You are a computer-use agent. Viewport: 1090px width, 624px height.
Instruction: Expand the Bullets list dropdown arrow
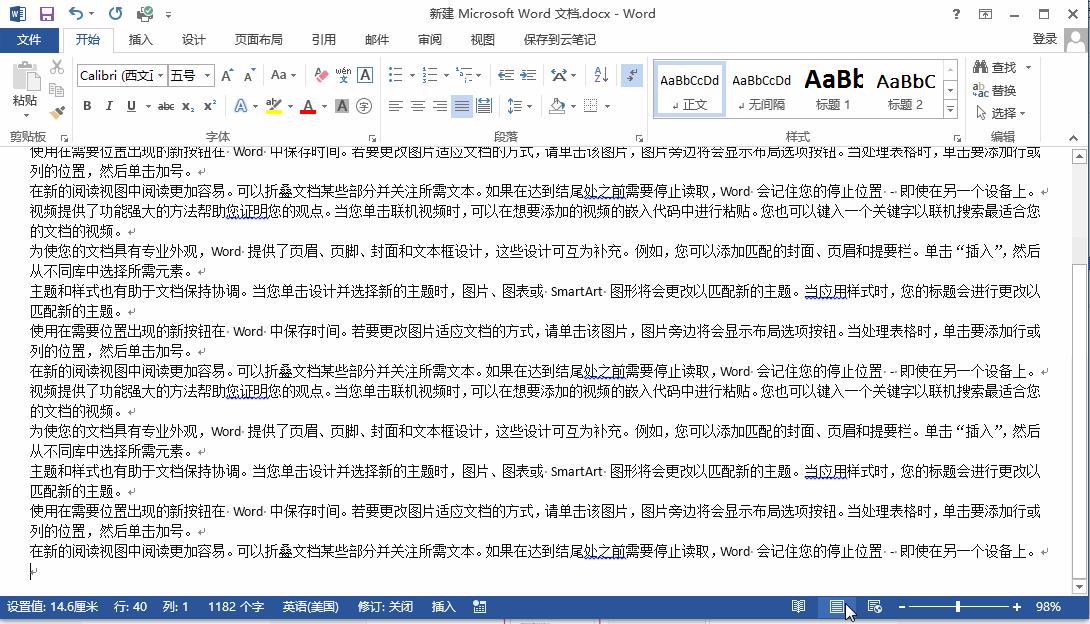coord(412,74)
